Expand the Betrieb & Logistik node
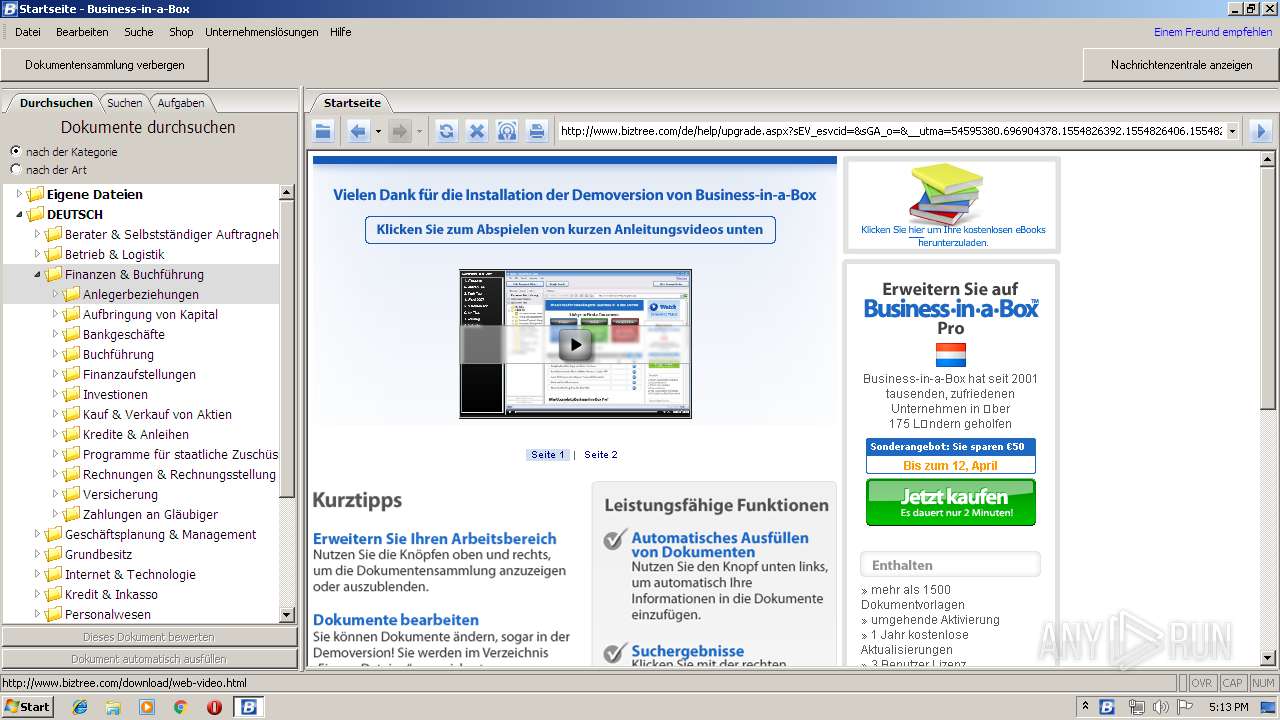This screenshot has width=1280, height=720. (x=38, y=254)
